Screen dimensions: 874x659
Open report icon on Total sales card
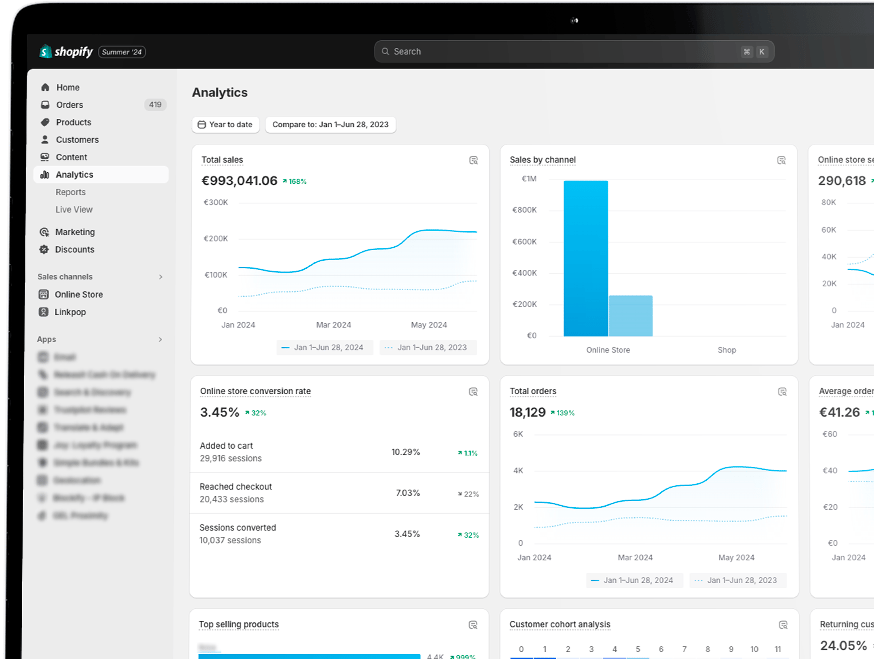[x=473, y=161]
